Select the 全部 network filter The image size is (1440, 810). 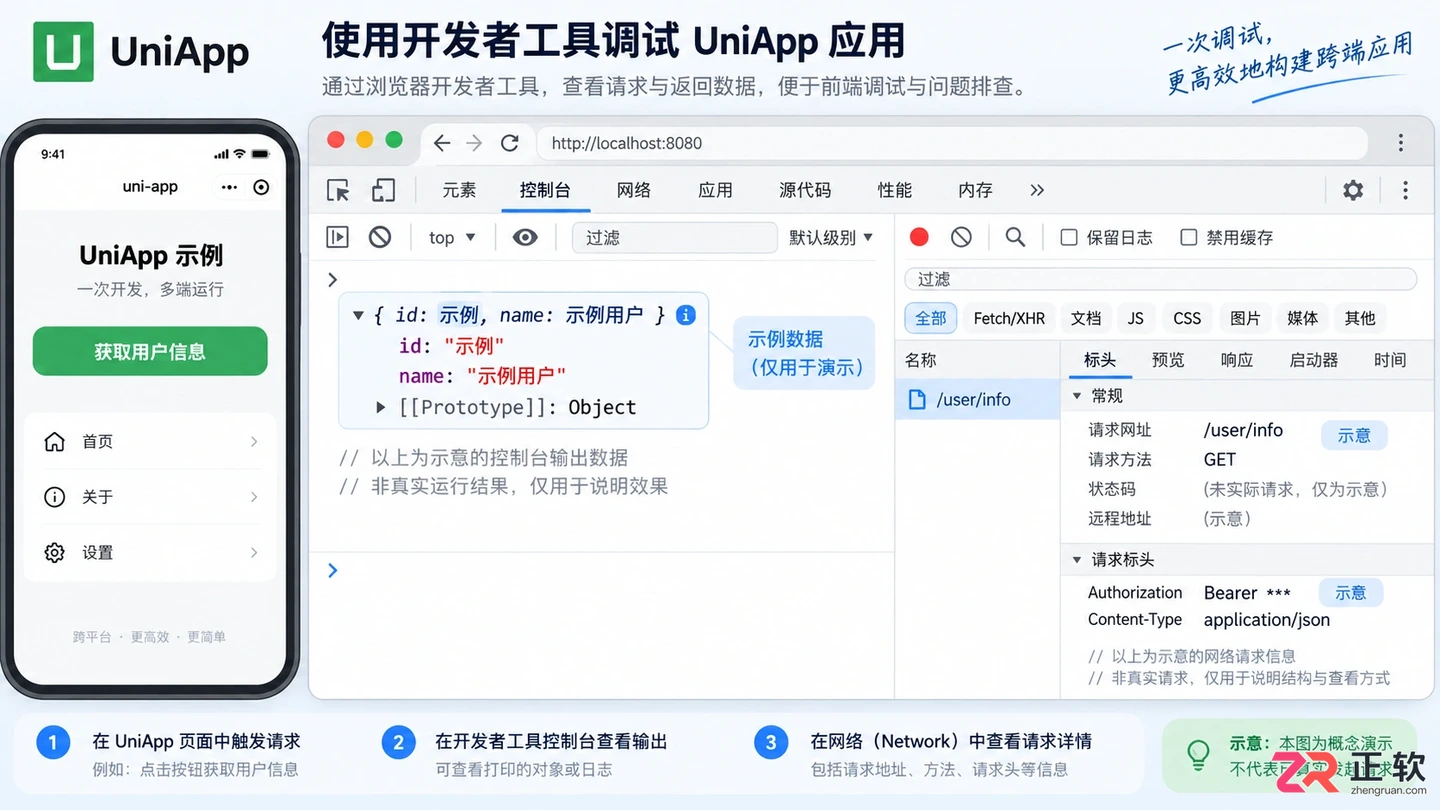tap(931, 318)
